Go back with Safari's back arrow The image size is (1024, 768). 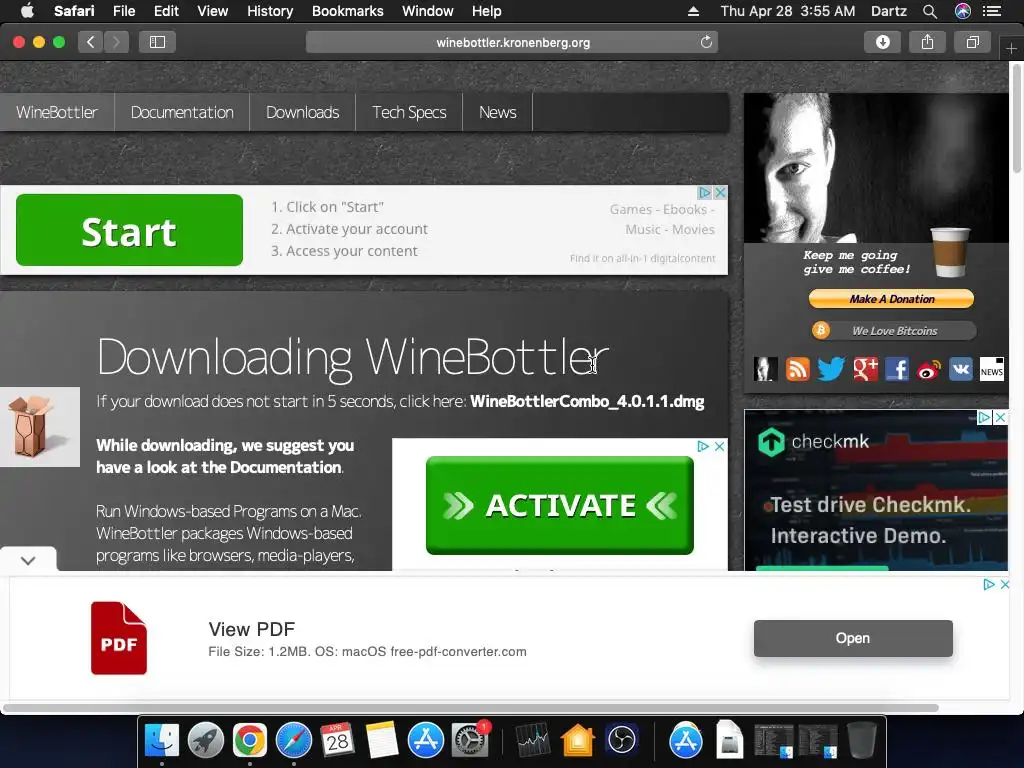(91, 42)
